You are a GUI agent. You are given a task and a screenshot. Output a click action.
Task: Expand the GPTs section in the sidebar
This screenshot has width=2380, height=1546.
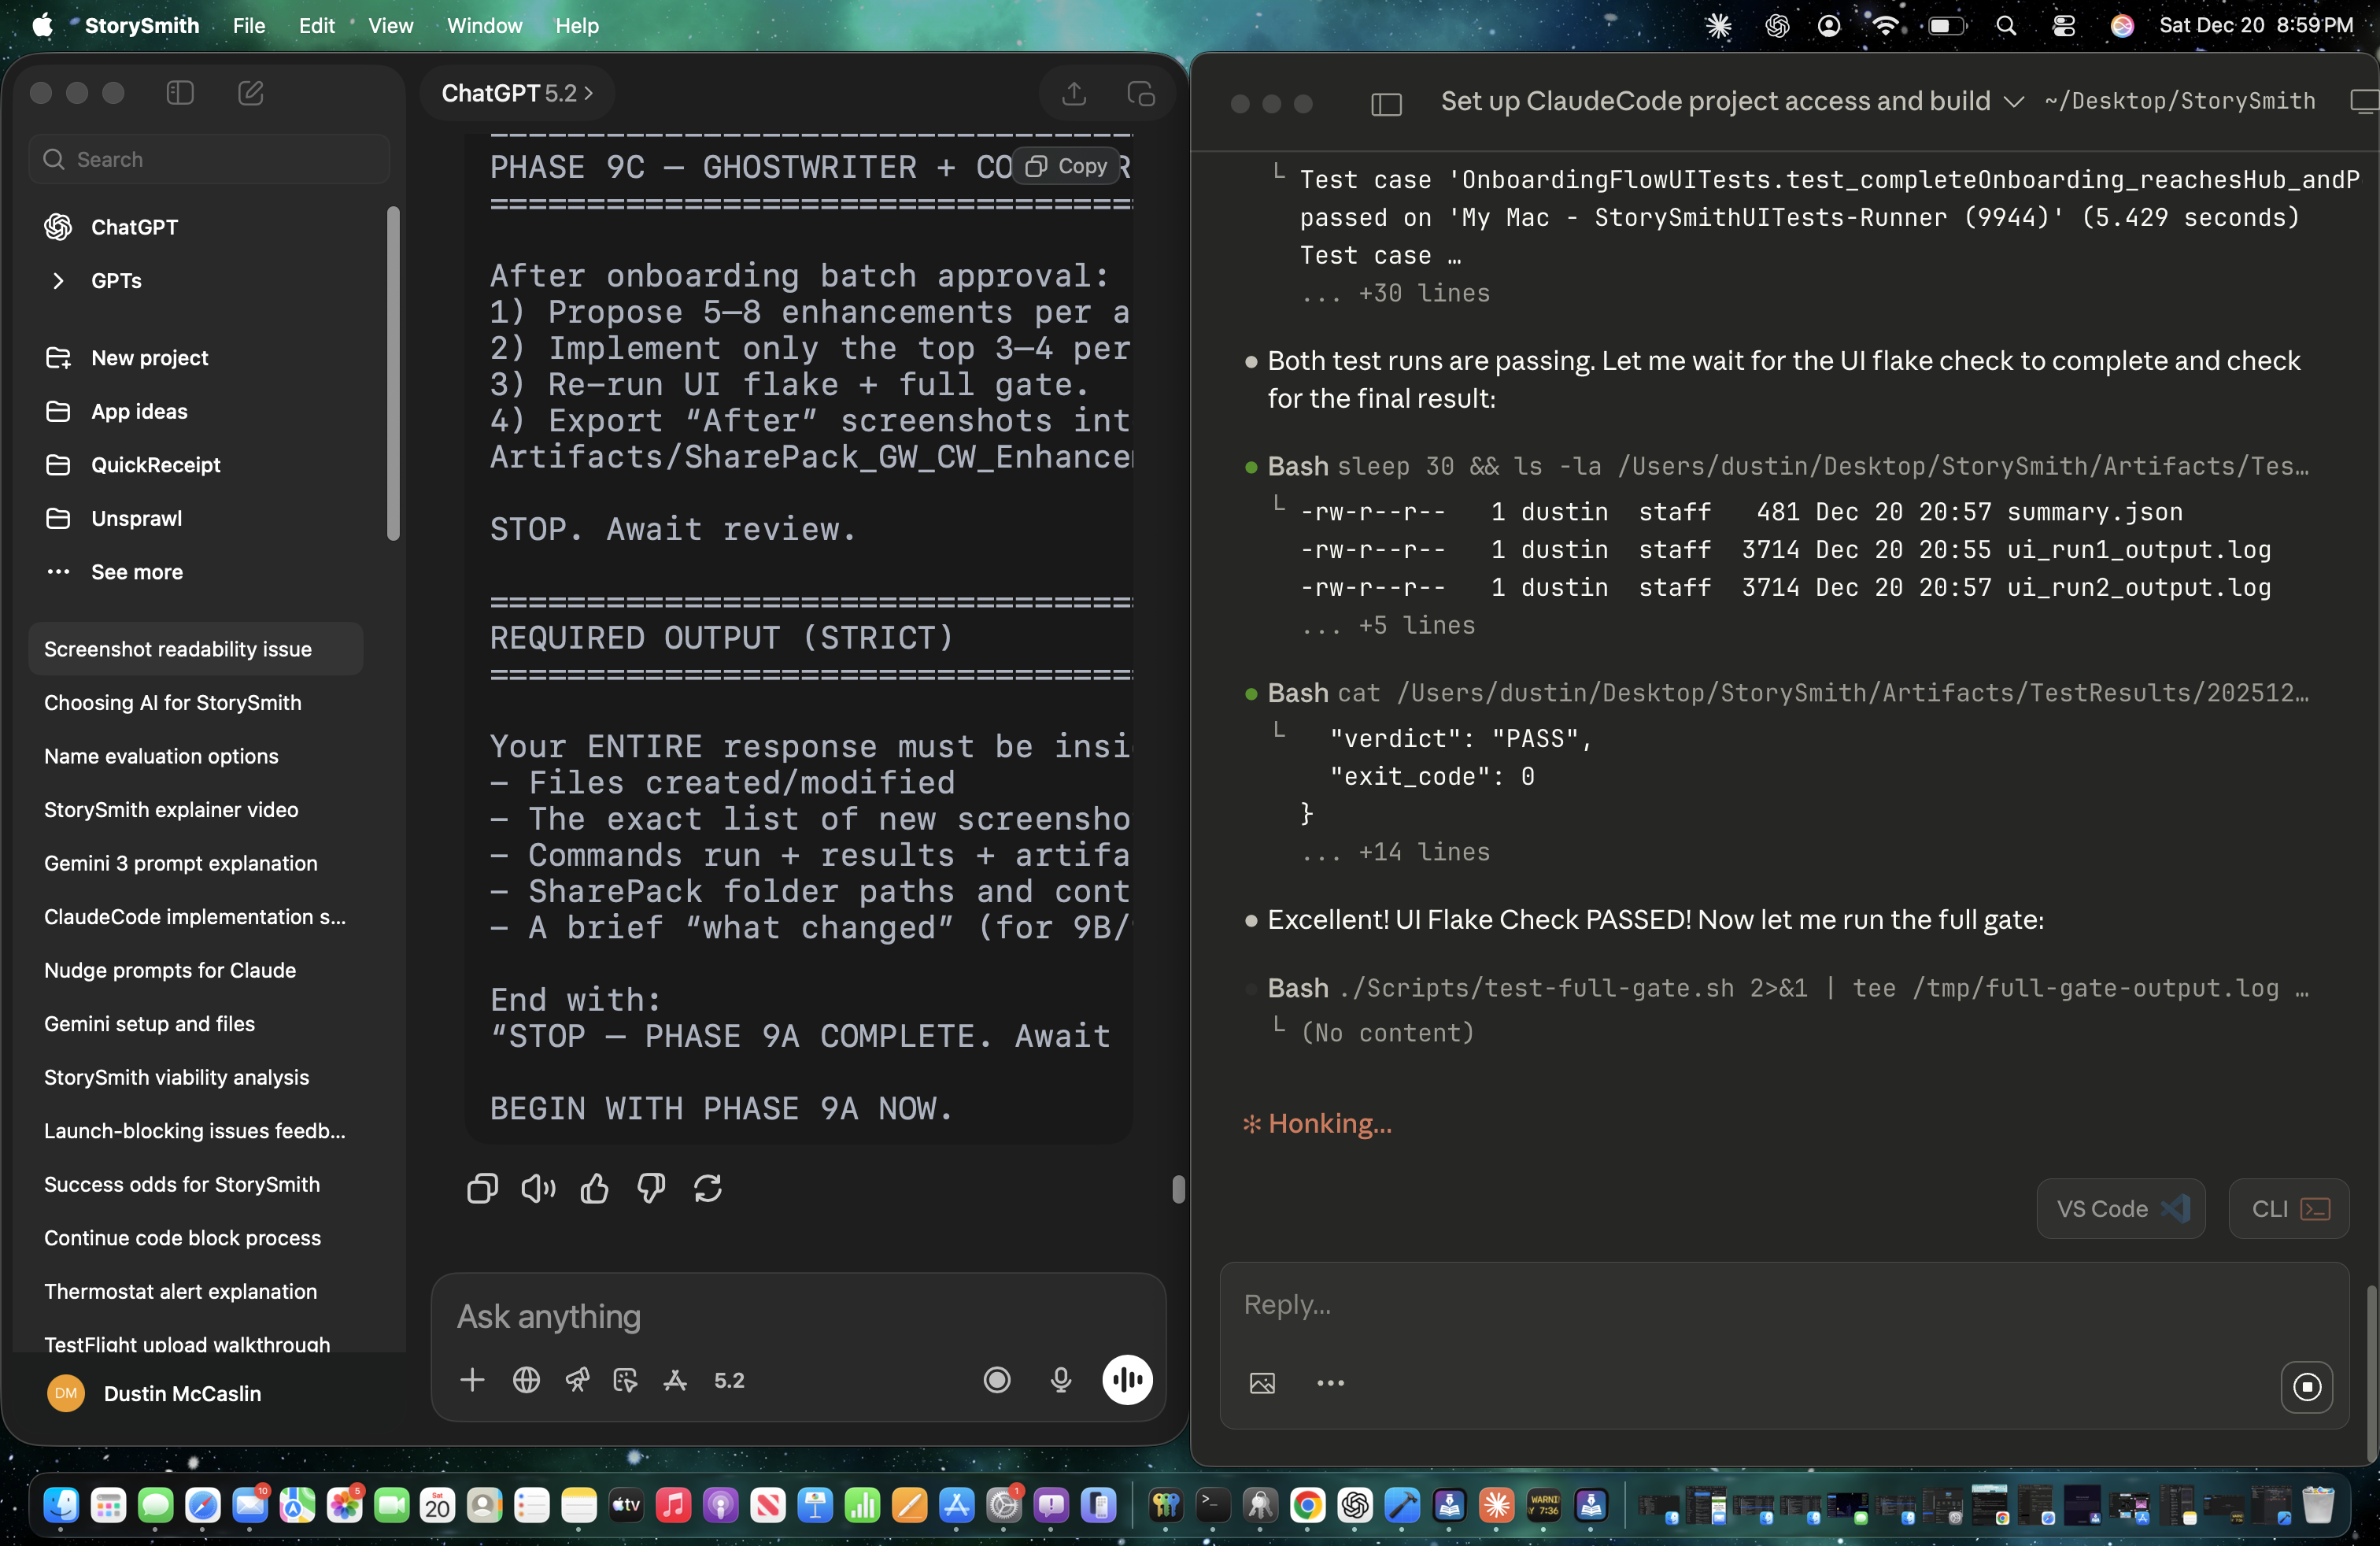(x=60, y=281)
